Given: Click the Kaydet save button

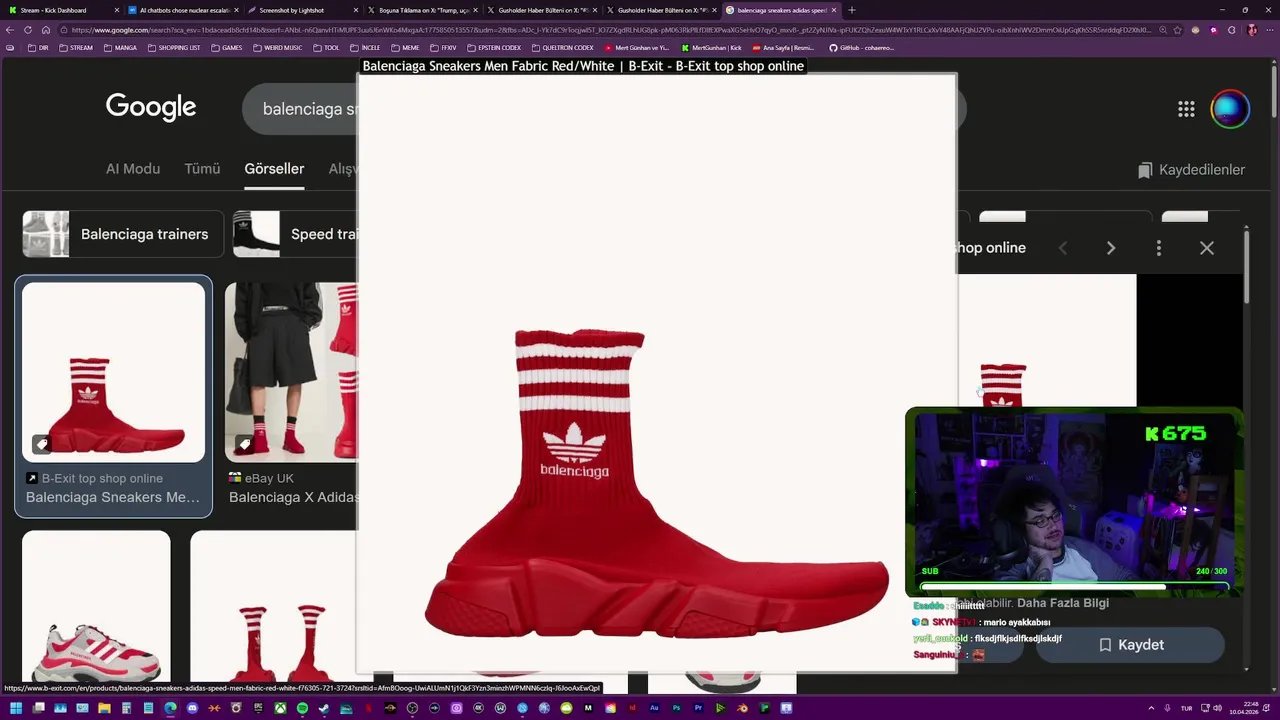Looking at the screenshot, I should pos(1130,645).
